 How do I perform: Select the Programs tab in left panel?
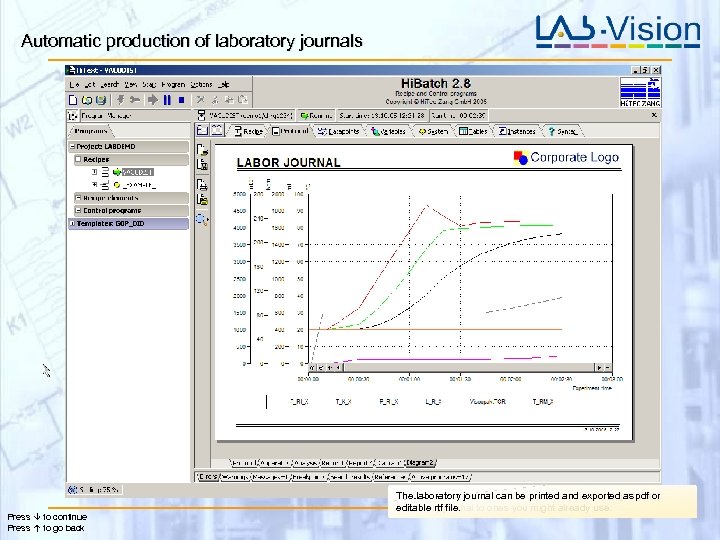pyautogui.click(x=90, y=131)
